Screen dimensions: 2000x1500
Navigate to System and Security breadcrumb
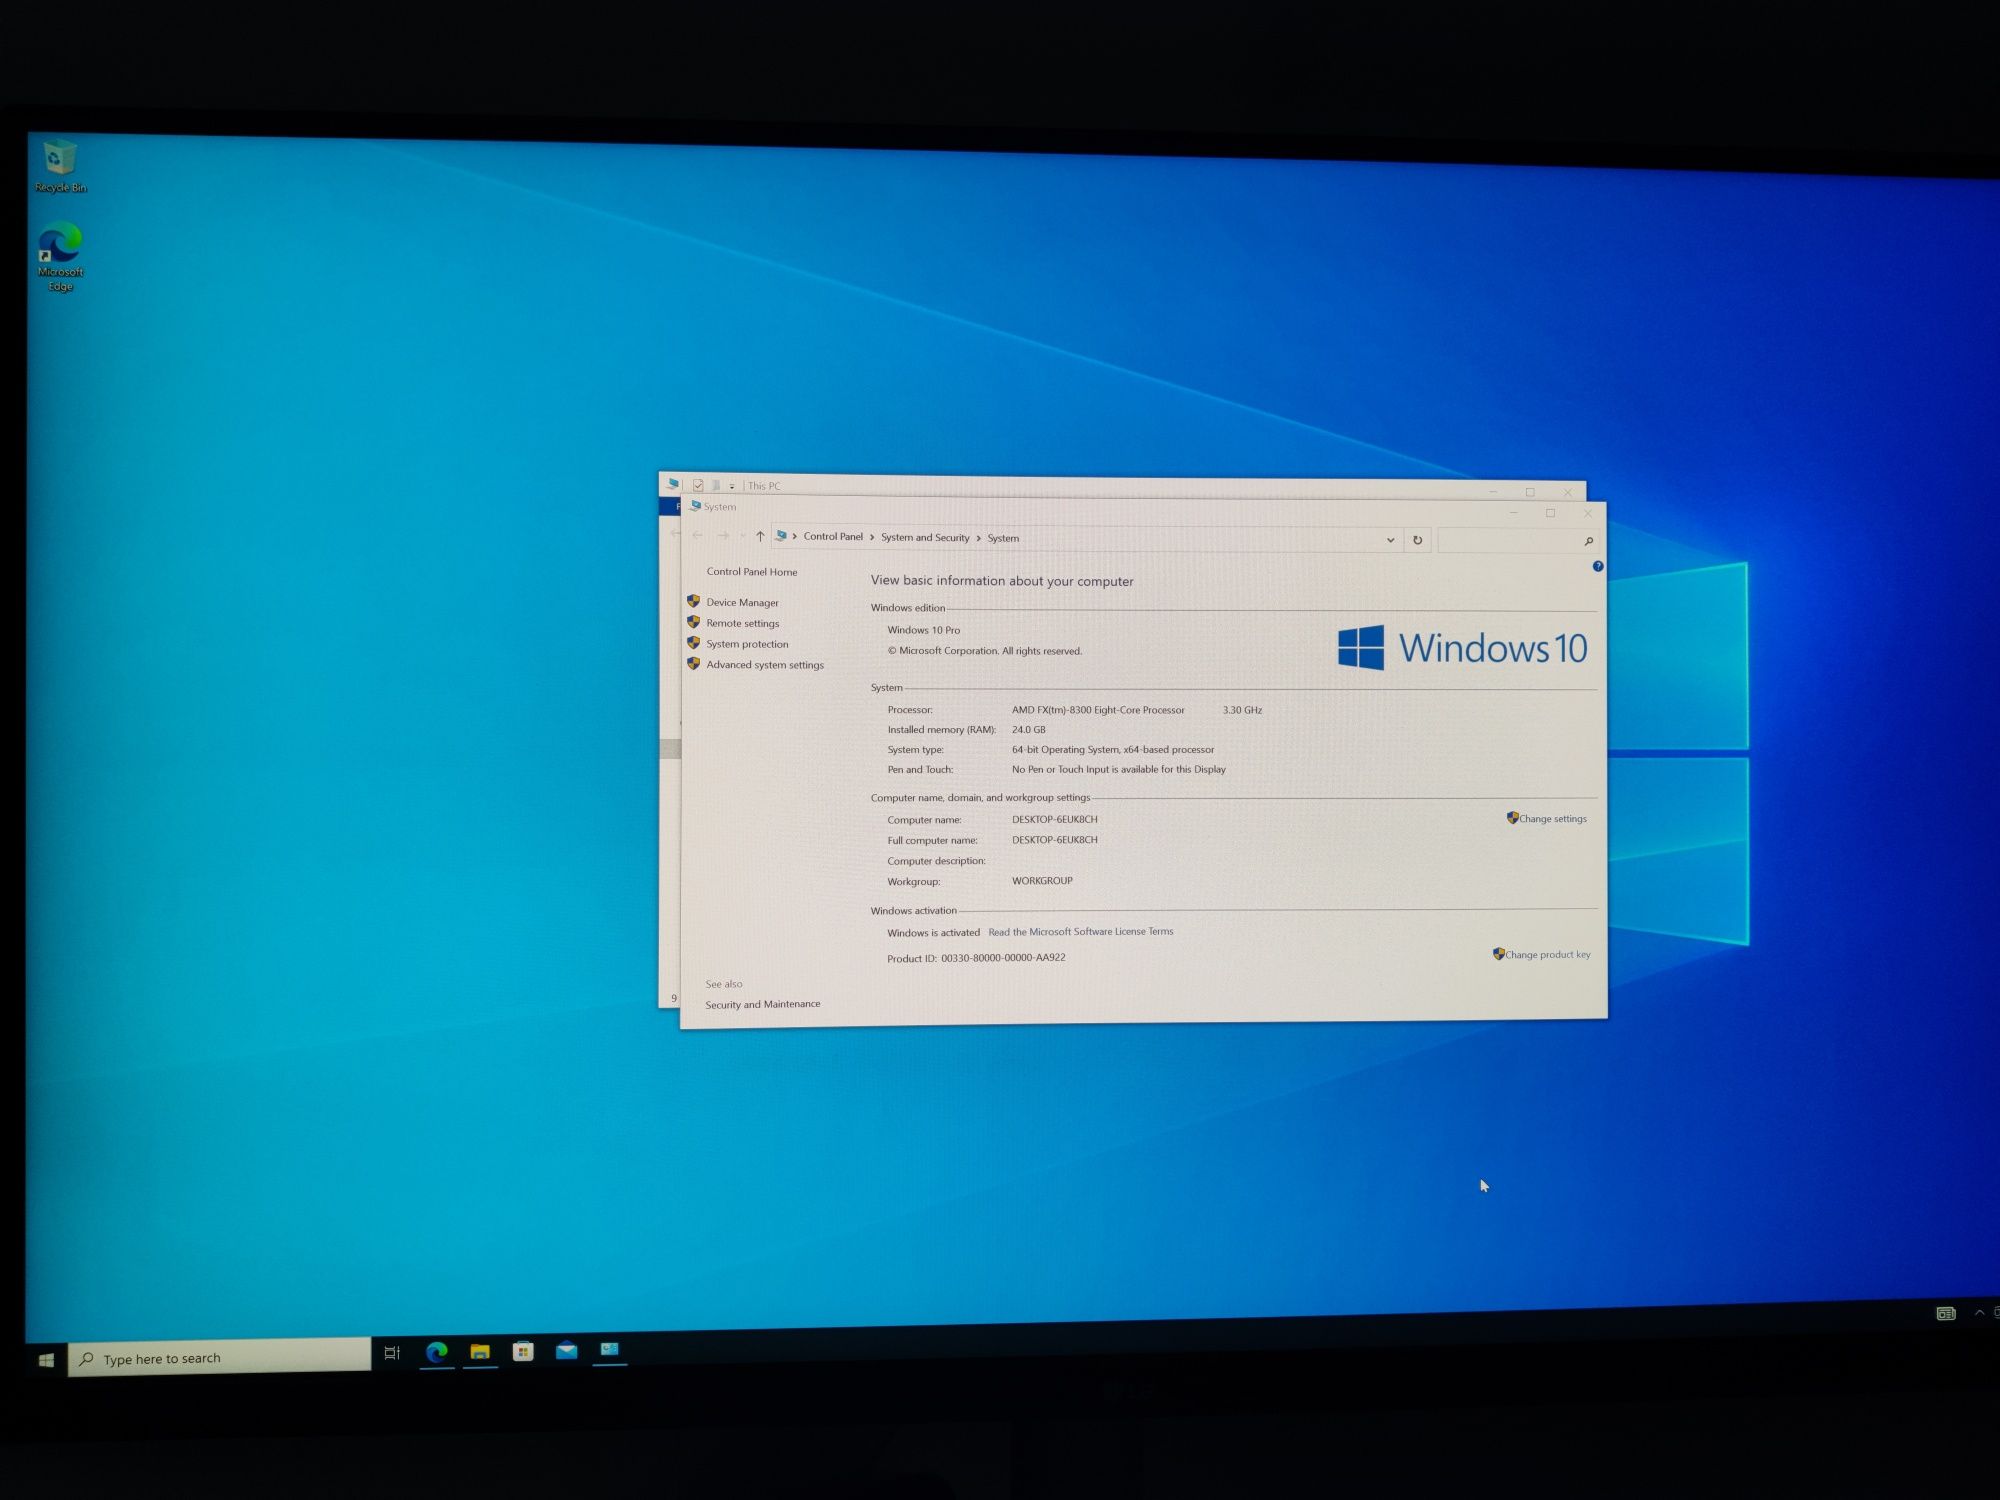point(925,538)
